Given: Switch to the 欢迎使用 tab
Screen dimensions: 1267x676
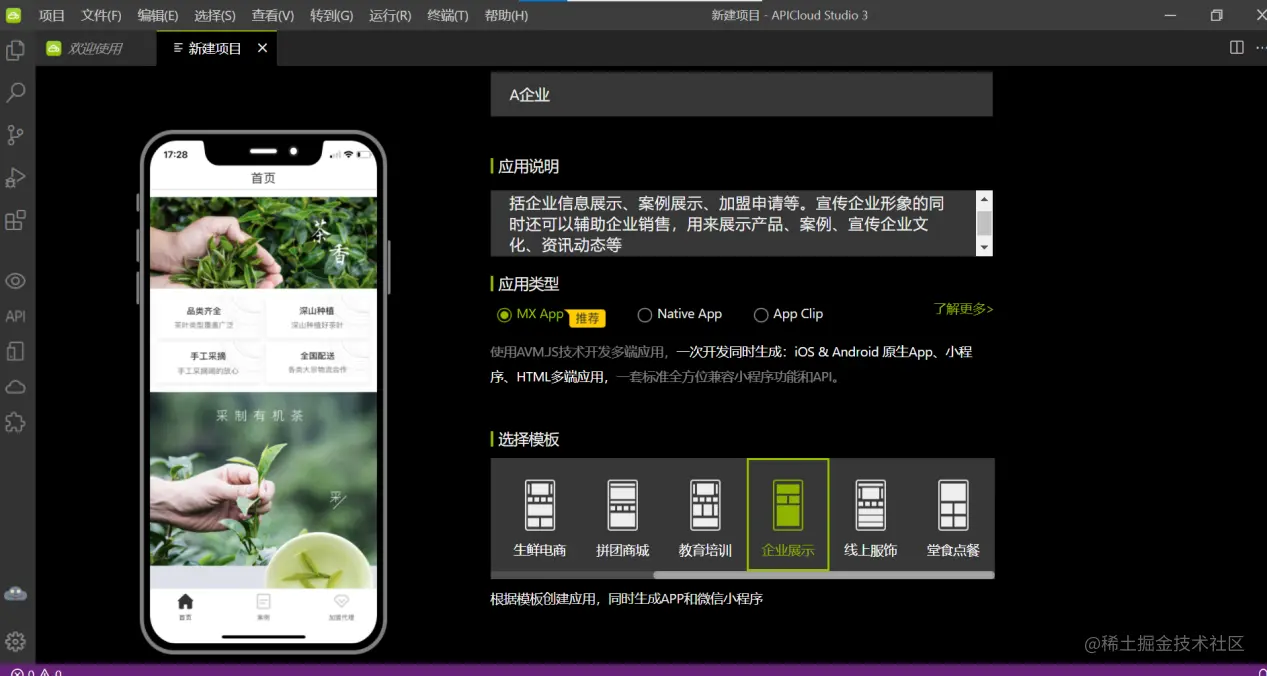Looking at the screenshot, I should pyautogui.click(x=95, y=47).
